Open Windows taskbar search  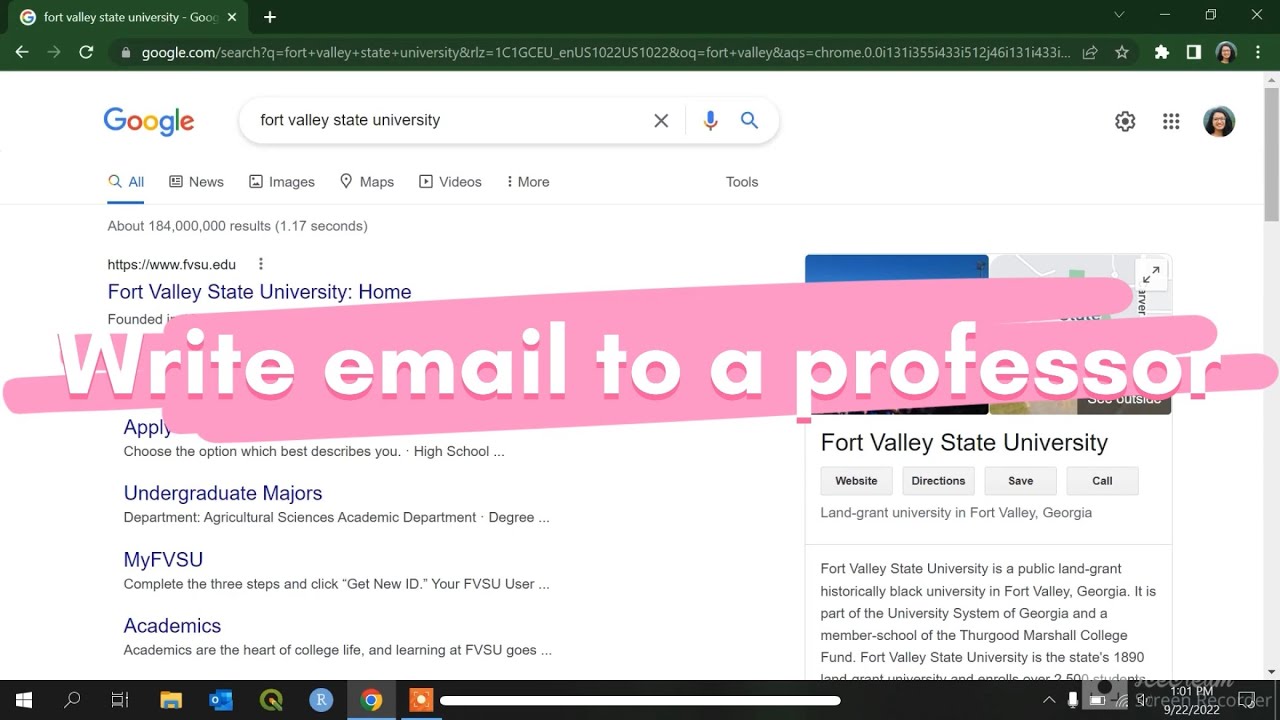72,700
